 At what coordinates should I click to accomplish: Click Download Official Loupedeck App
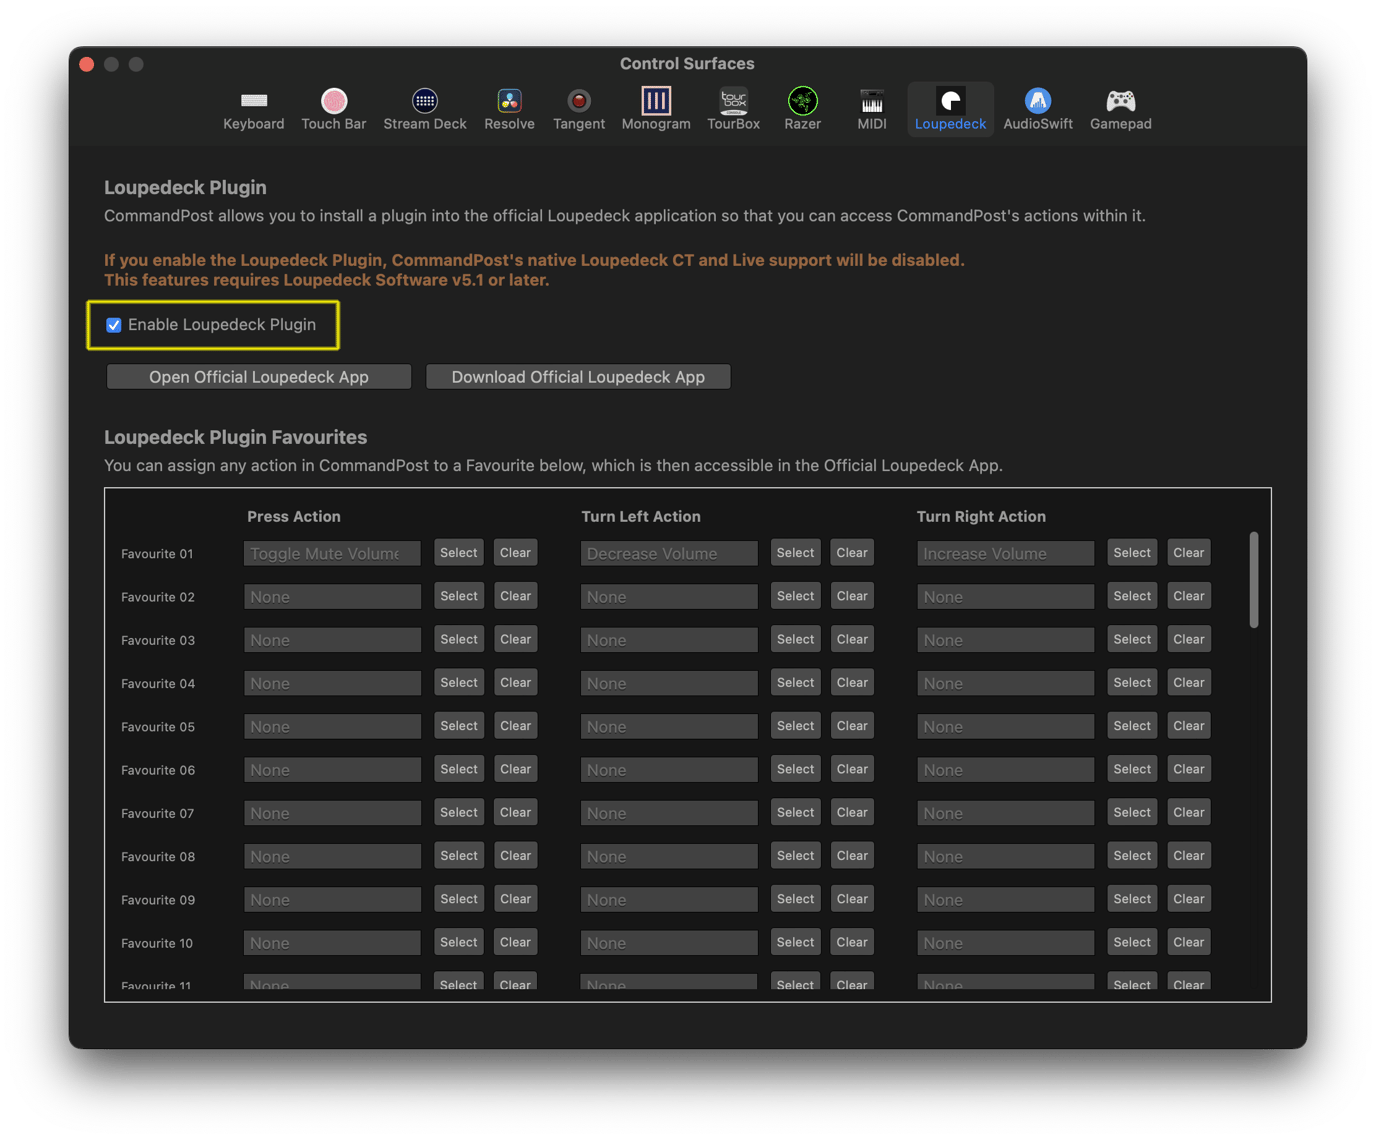point(578,376)
